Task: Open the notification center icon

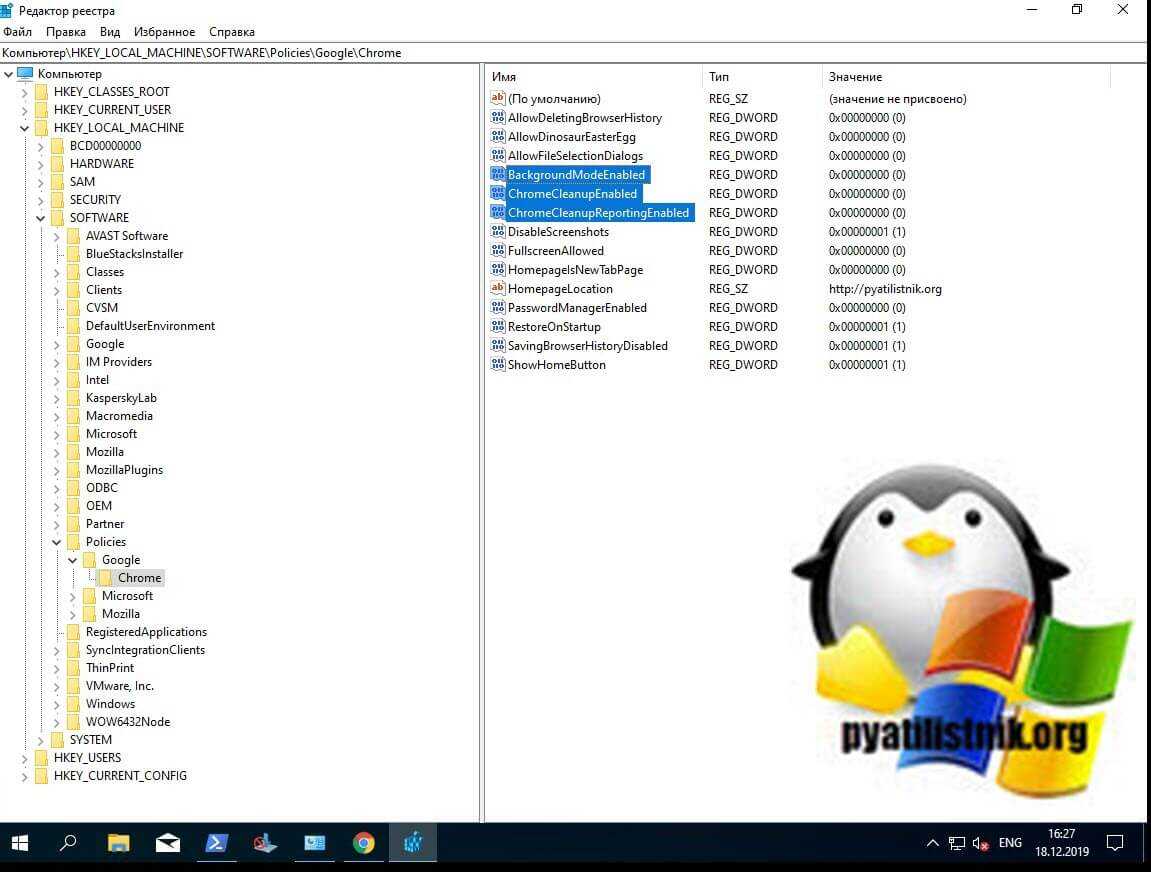Action: (1116, 843)
